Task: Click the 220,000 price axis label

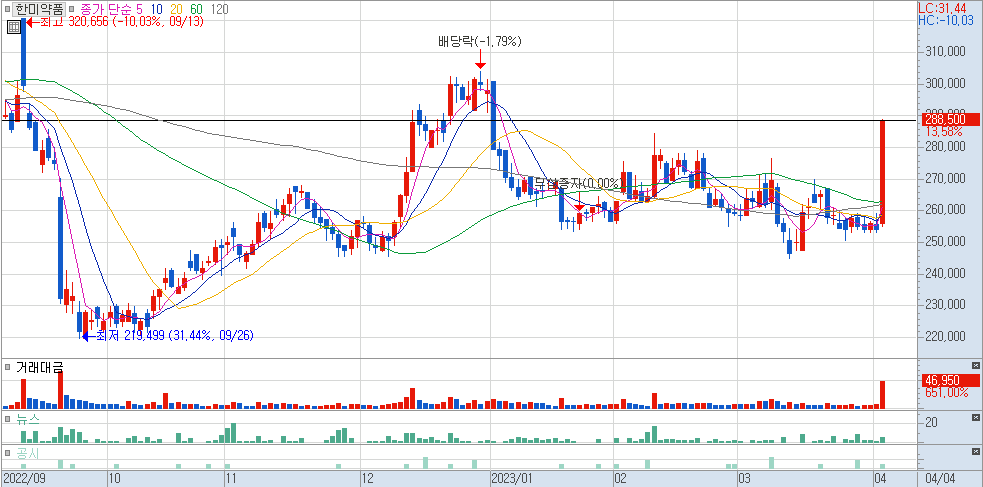Action: click(945, 337)
